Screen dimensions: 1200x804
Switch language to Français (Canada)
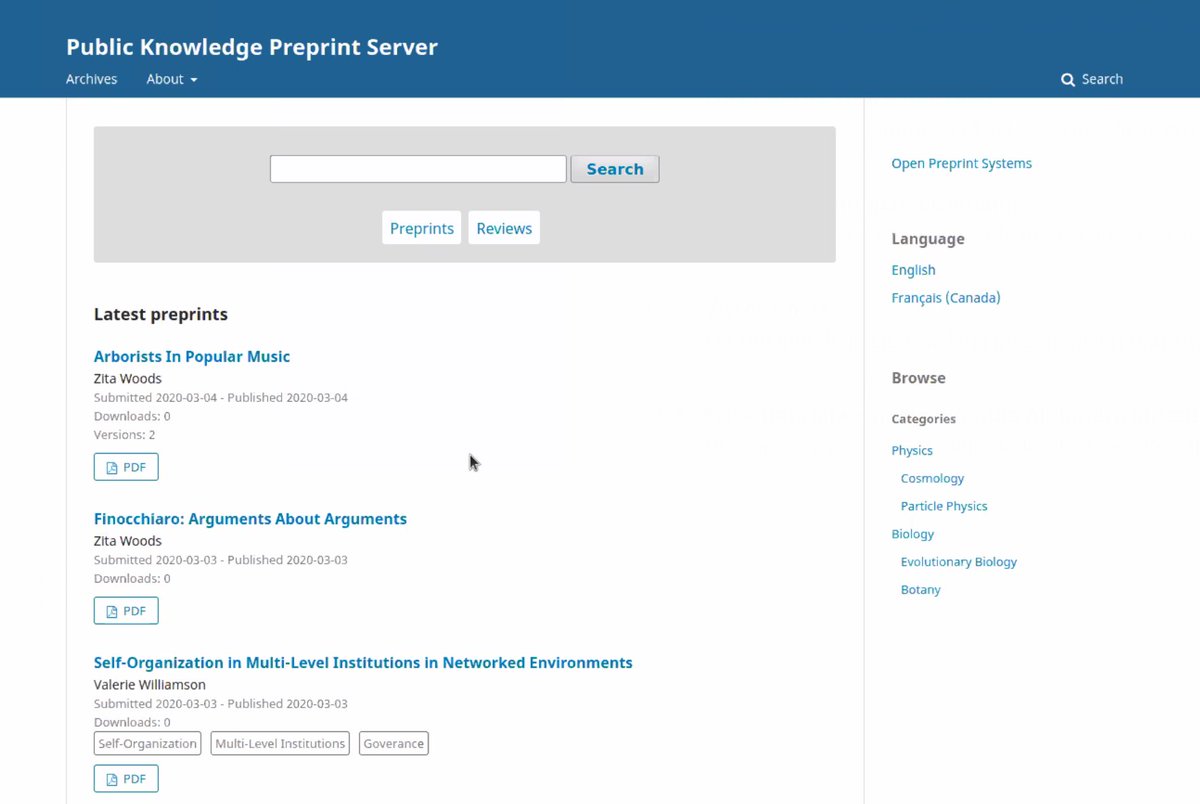tap(946, 298)
